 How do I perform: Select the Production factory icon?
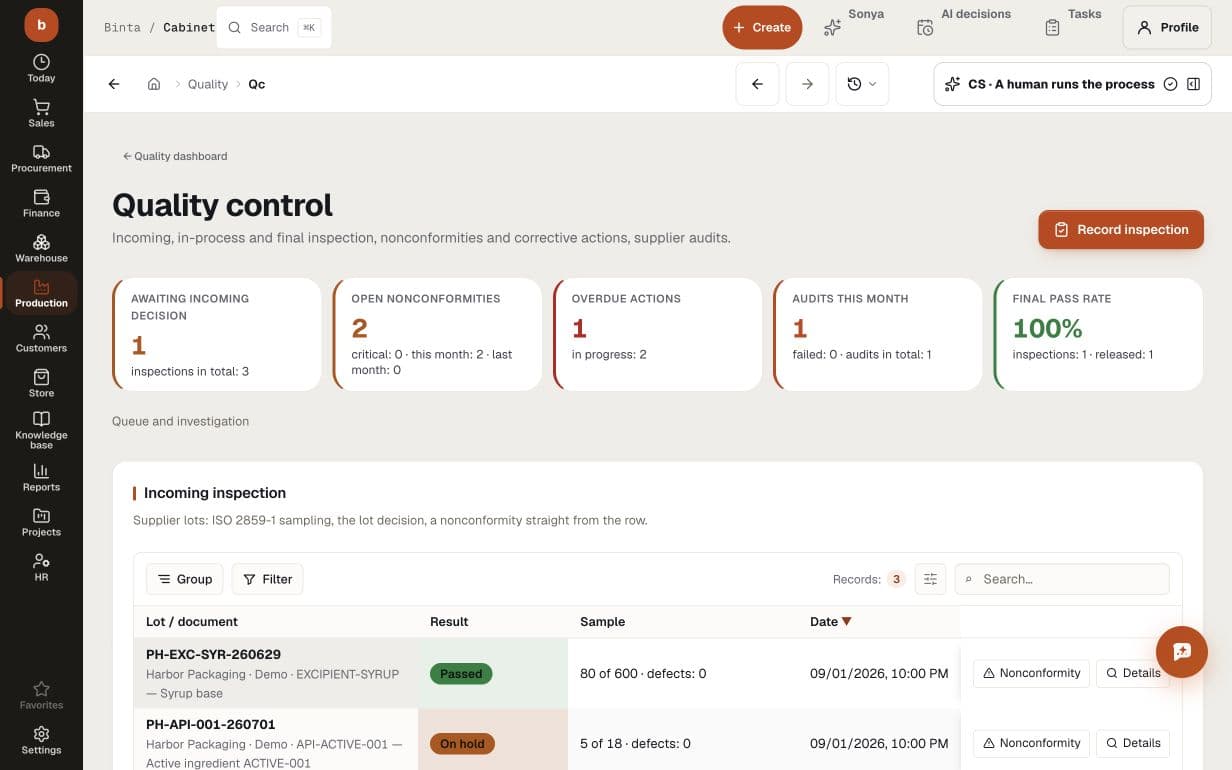[x=41, y=287]
